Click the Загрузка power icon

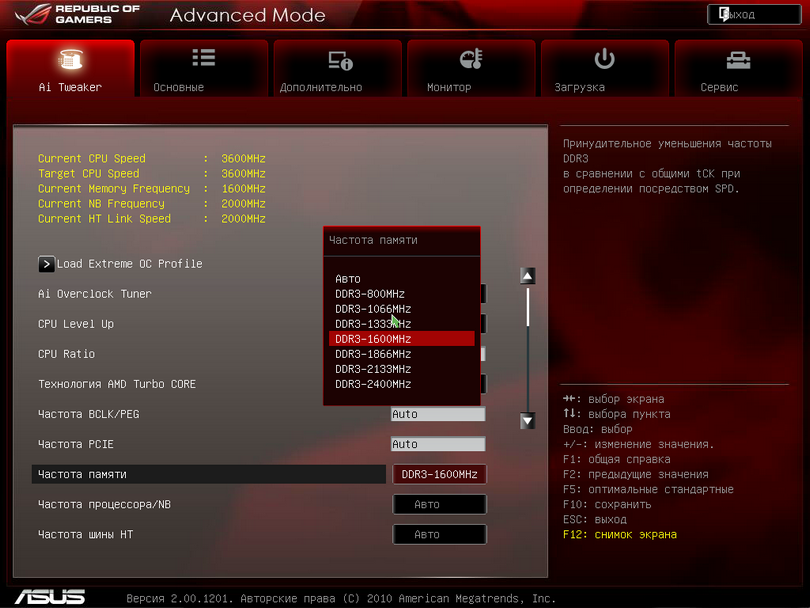(604, 59)
